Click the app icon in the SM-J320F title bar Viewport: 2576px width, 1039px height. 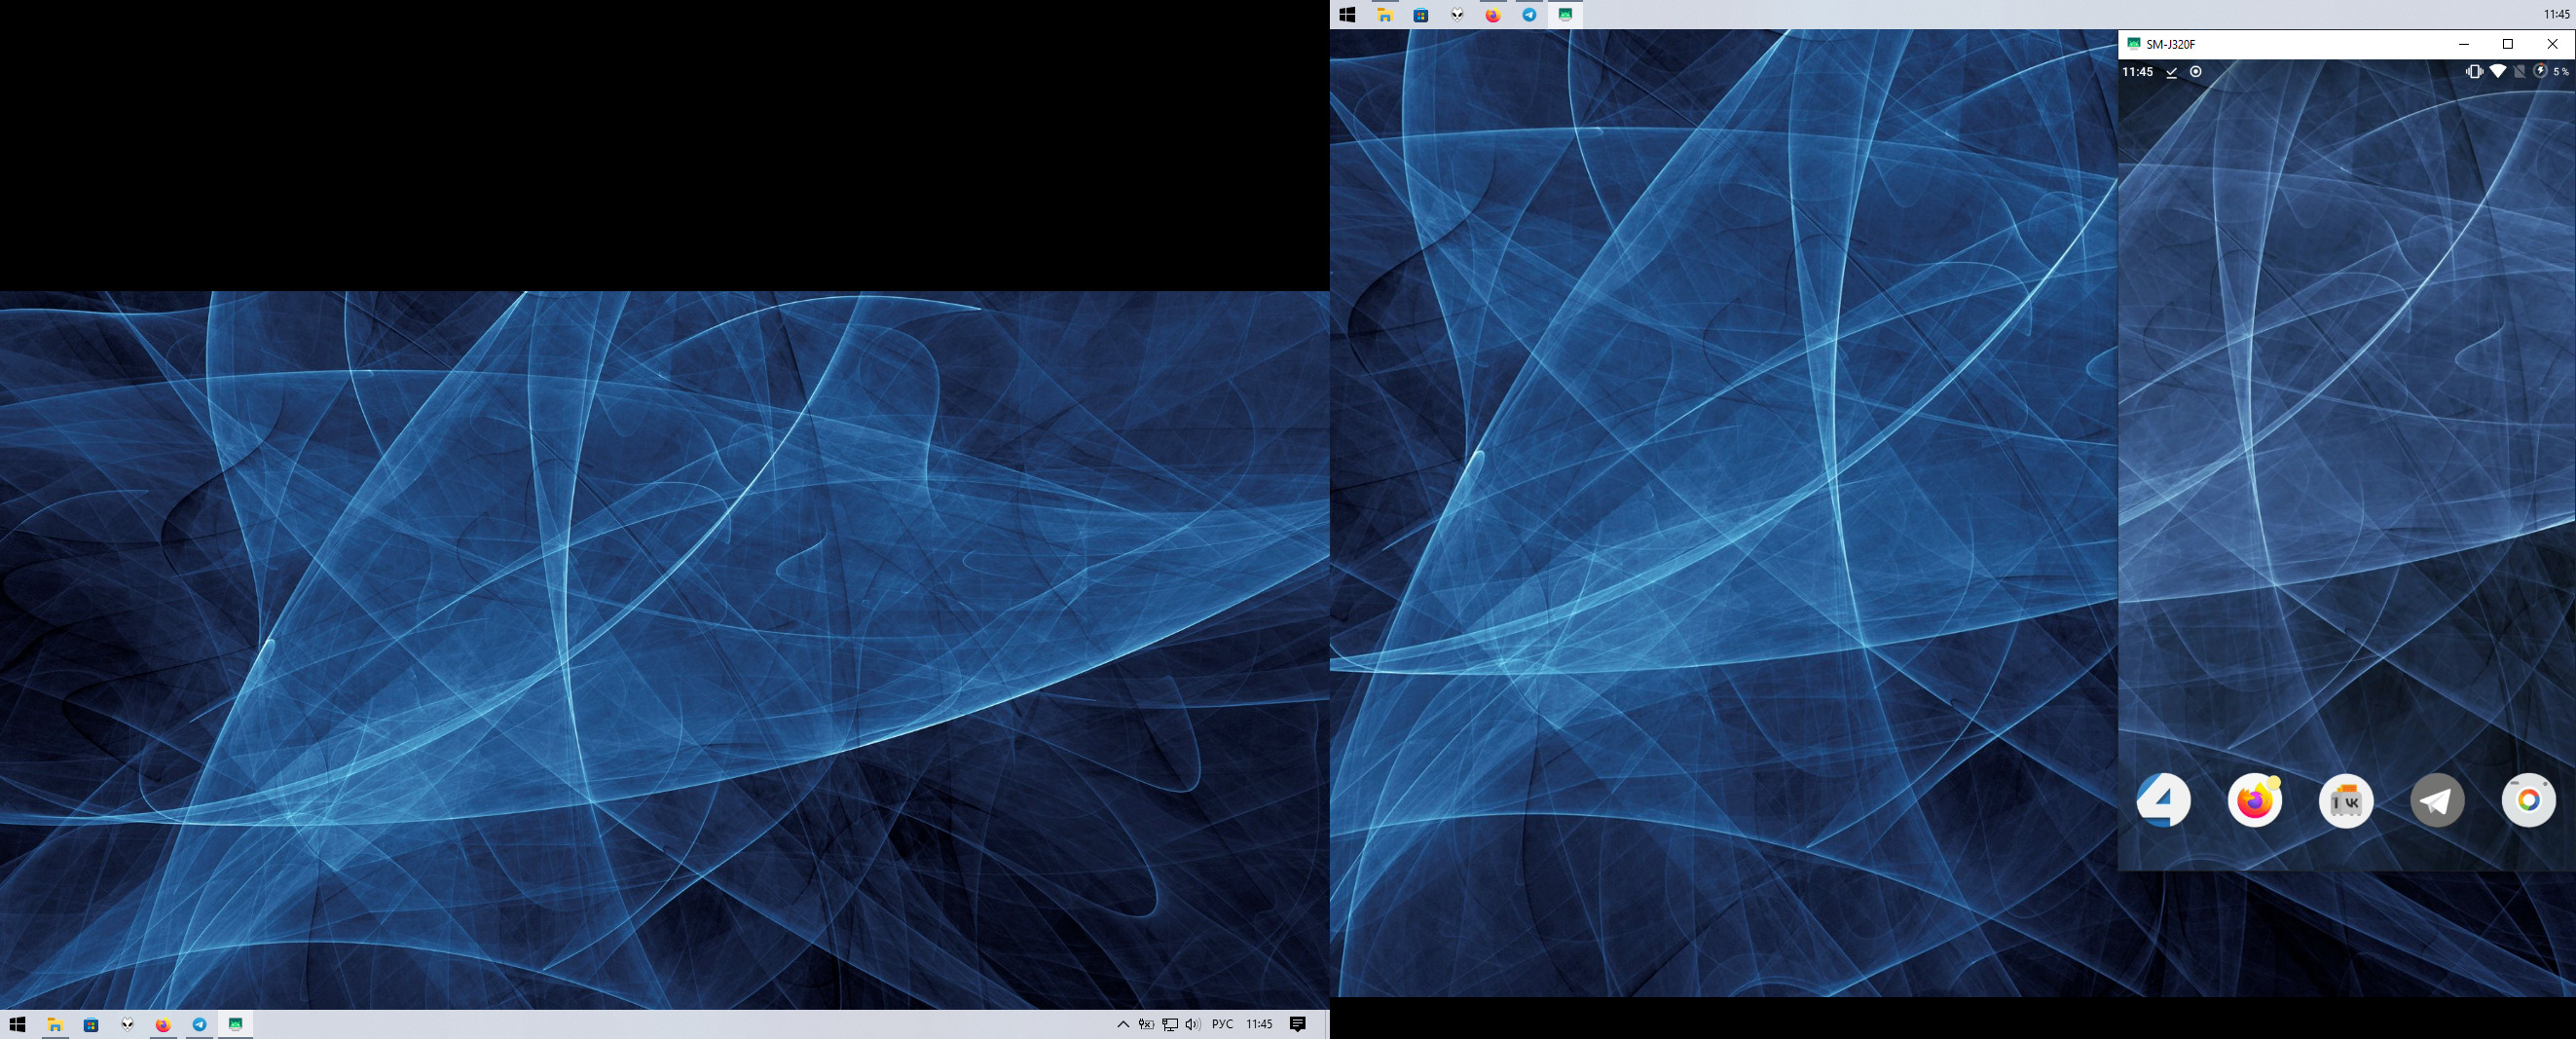click(2133, 44)
